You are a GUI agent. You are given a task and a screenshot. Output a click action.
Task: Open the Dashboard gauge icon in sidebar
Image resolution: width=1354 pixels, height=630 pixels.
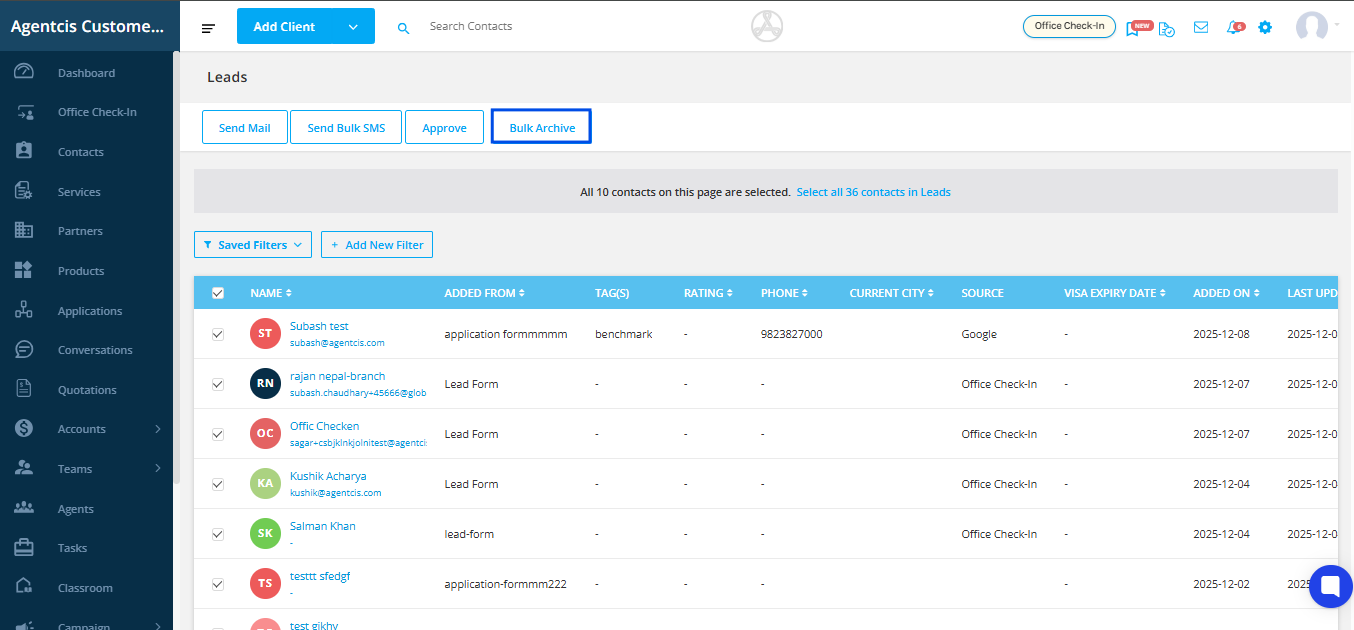(x=24, y=72)
